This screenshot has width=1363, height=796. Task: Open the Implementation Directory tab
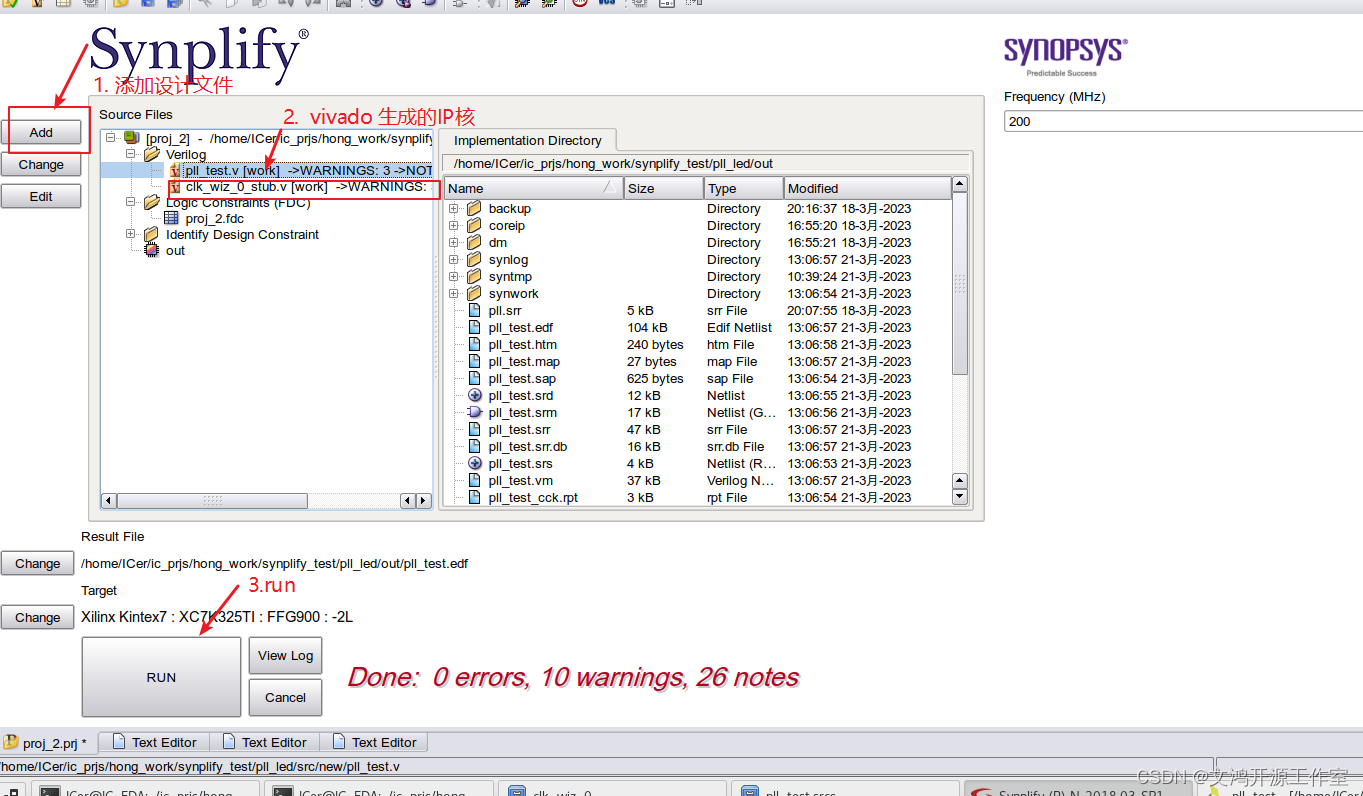528,140
